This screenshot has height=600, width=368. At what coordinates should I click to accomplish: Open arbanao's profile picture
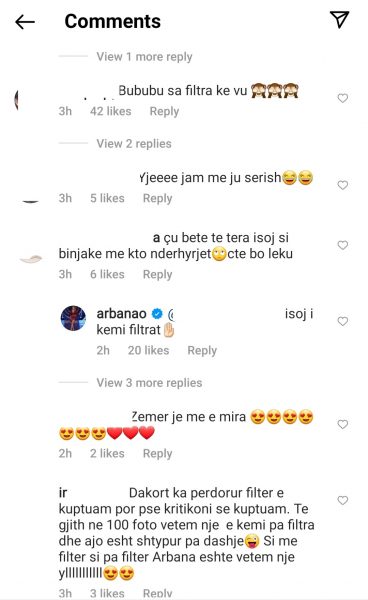73,318
